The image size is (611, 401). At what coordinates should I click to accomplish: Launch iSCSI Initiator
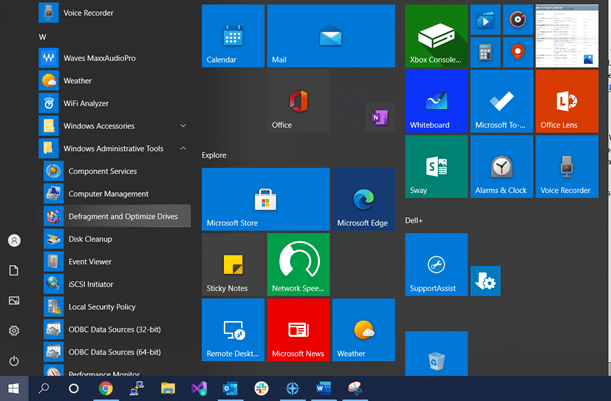coord(117,284)
